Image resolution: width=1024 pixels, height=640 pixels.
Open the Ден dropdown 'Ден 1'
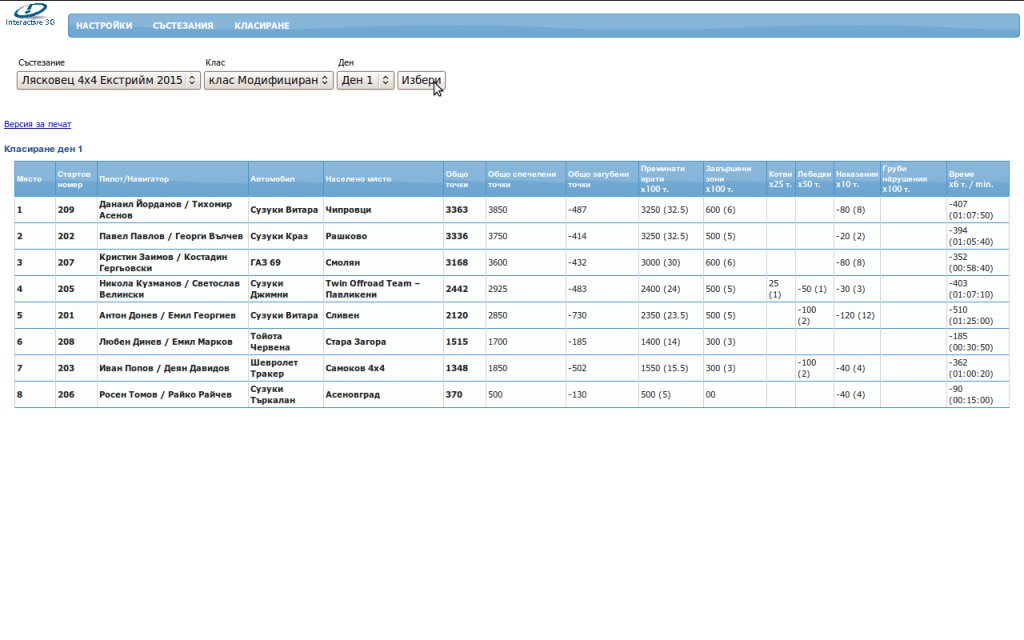tap(366, 80)
